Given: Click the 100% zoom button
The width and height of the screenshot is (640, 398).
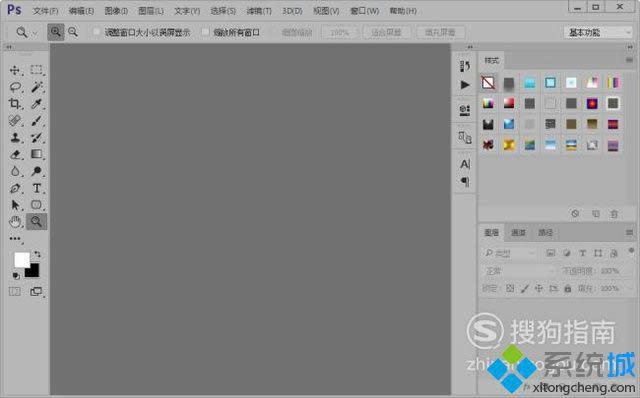Looking at the screenshot, I should (340, 32).
